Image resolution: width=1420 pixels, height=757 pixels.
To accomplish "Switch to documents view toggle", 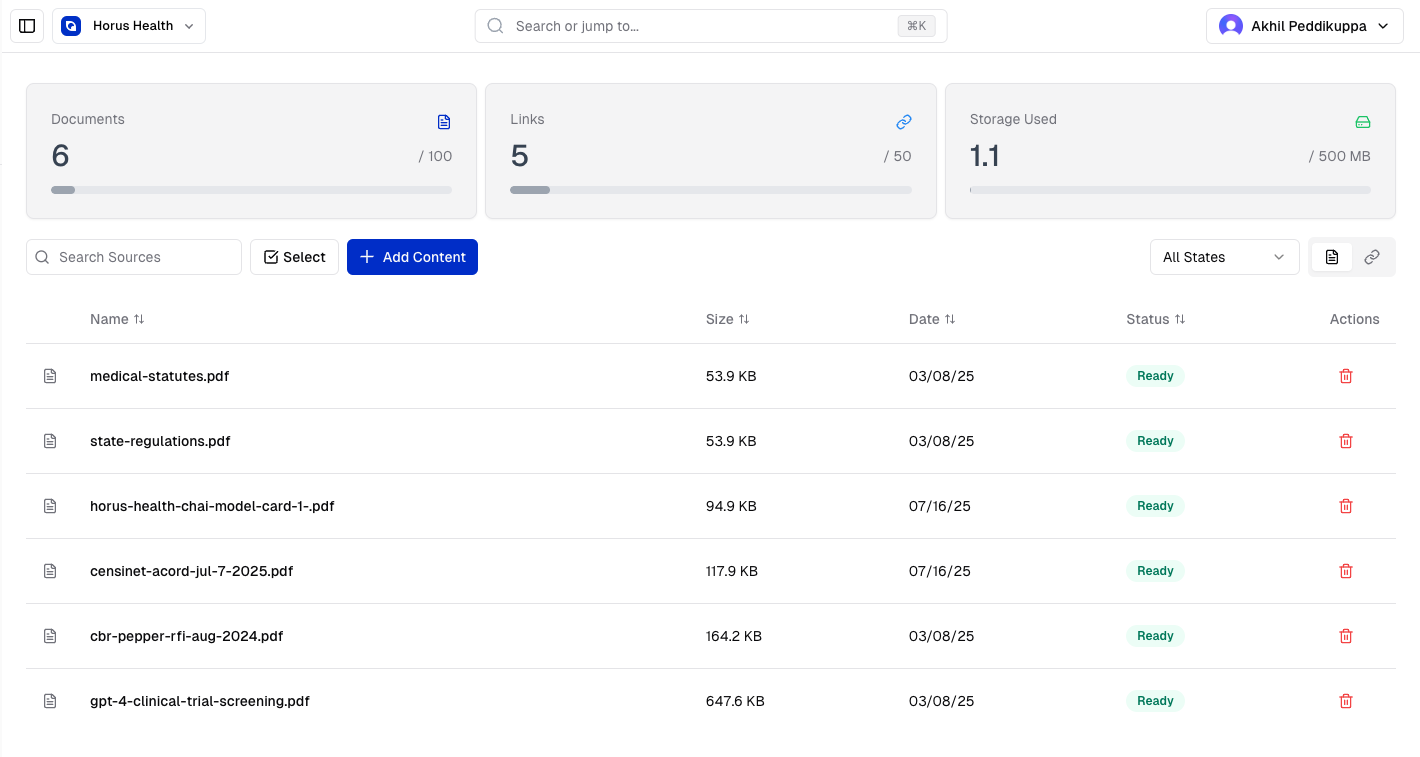I will coord(1331,257).
